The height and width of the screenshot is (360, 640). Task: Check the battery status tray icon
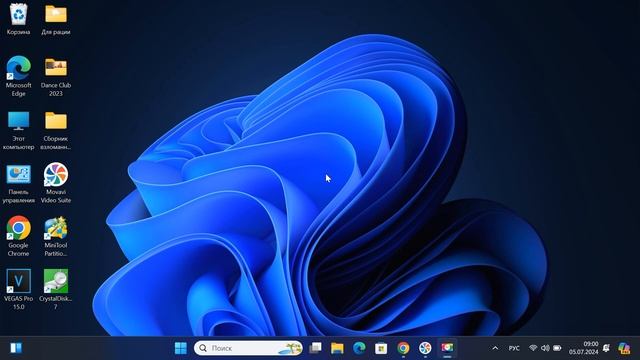tap(557, 348)
